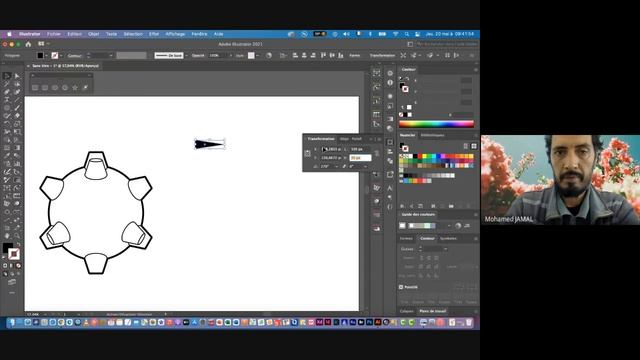Open macOS Spotlight search
The height and width of the screenshot is (360, 640).
pyautogui.click(x=407, y=34)
